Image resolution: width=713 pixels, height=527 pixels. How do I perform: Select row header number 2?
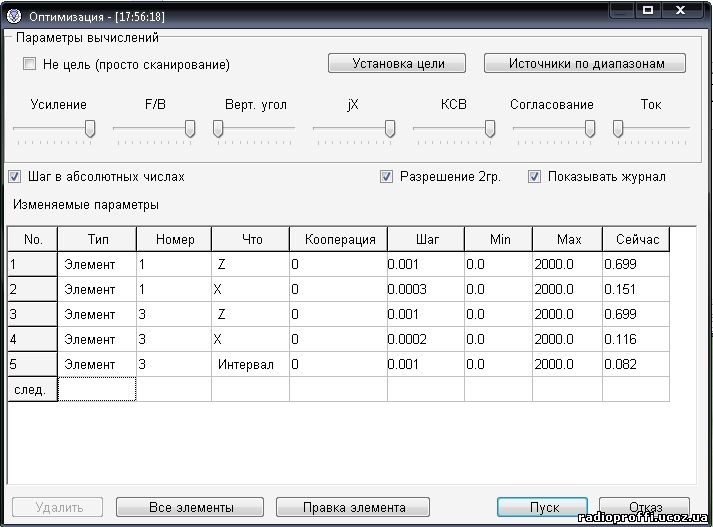(x=33, y=289)
